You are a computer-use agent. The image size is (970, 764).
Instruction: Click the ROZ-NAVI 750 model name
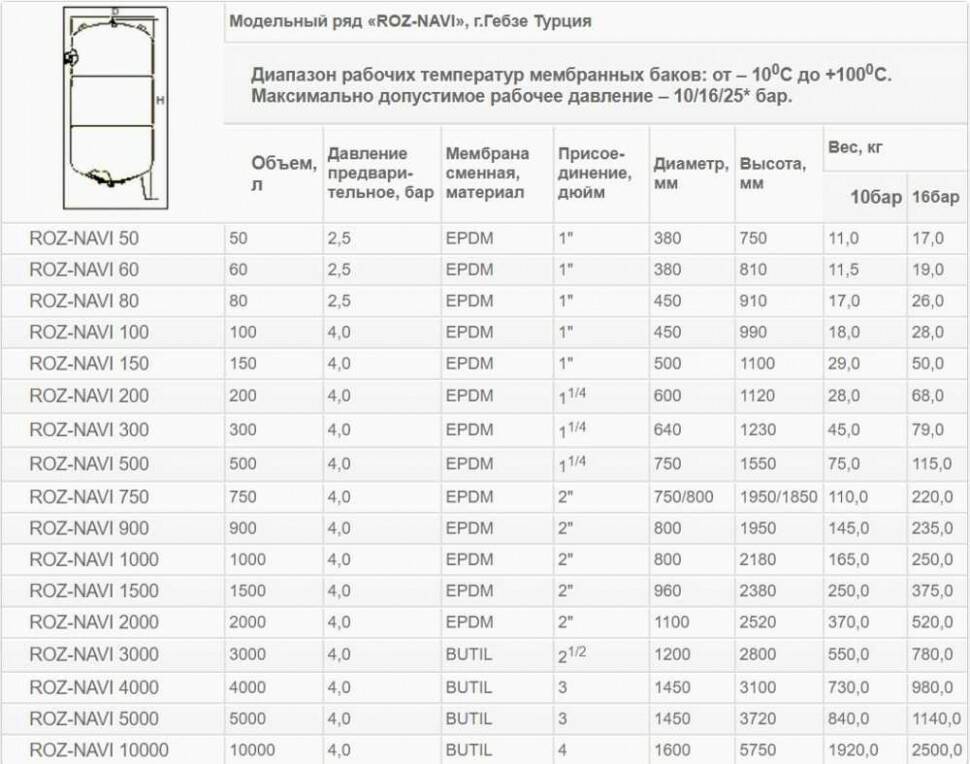click(89, 497)
